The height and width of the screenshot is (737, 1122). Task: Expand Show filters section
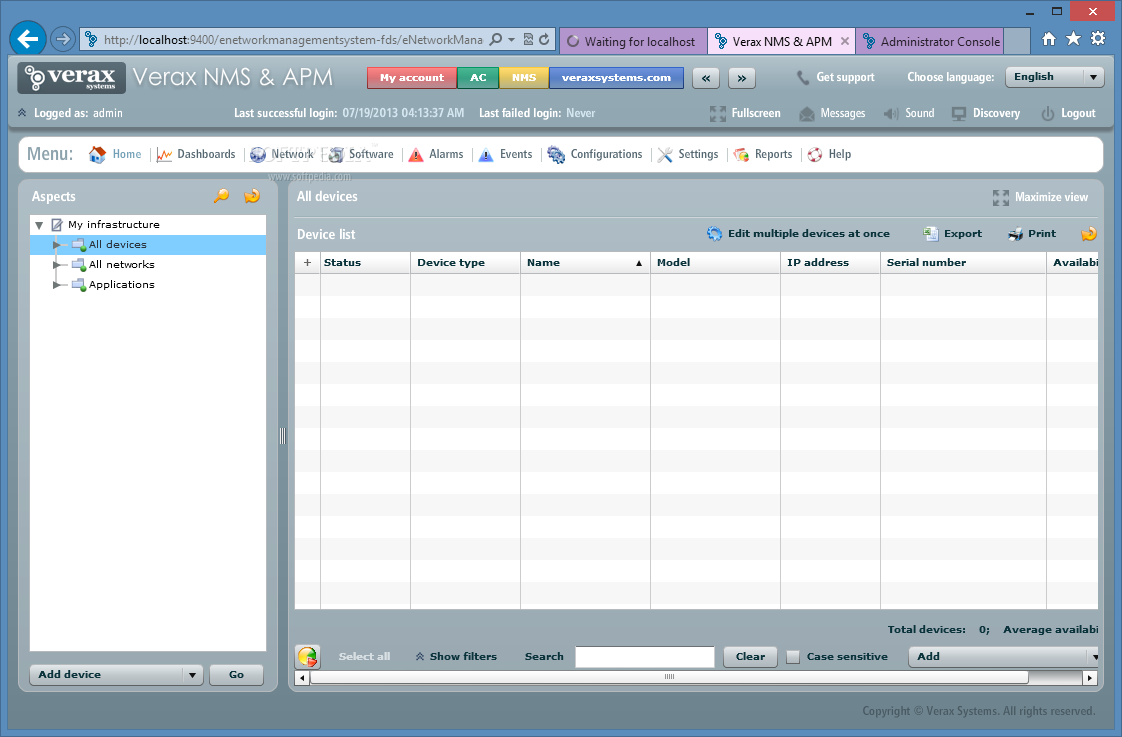pos(456,656)
